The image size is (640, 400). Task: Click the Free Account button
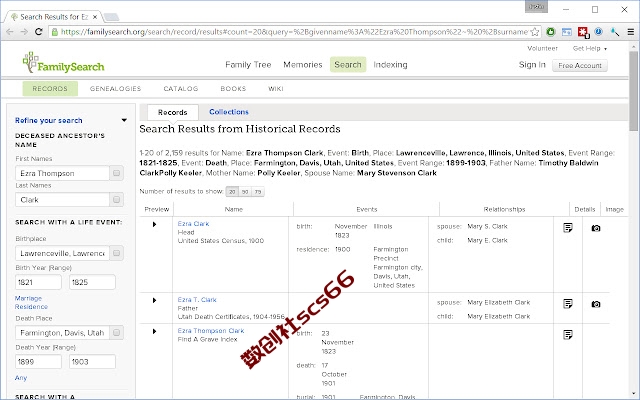[x=580, y=65]
